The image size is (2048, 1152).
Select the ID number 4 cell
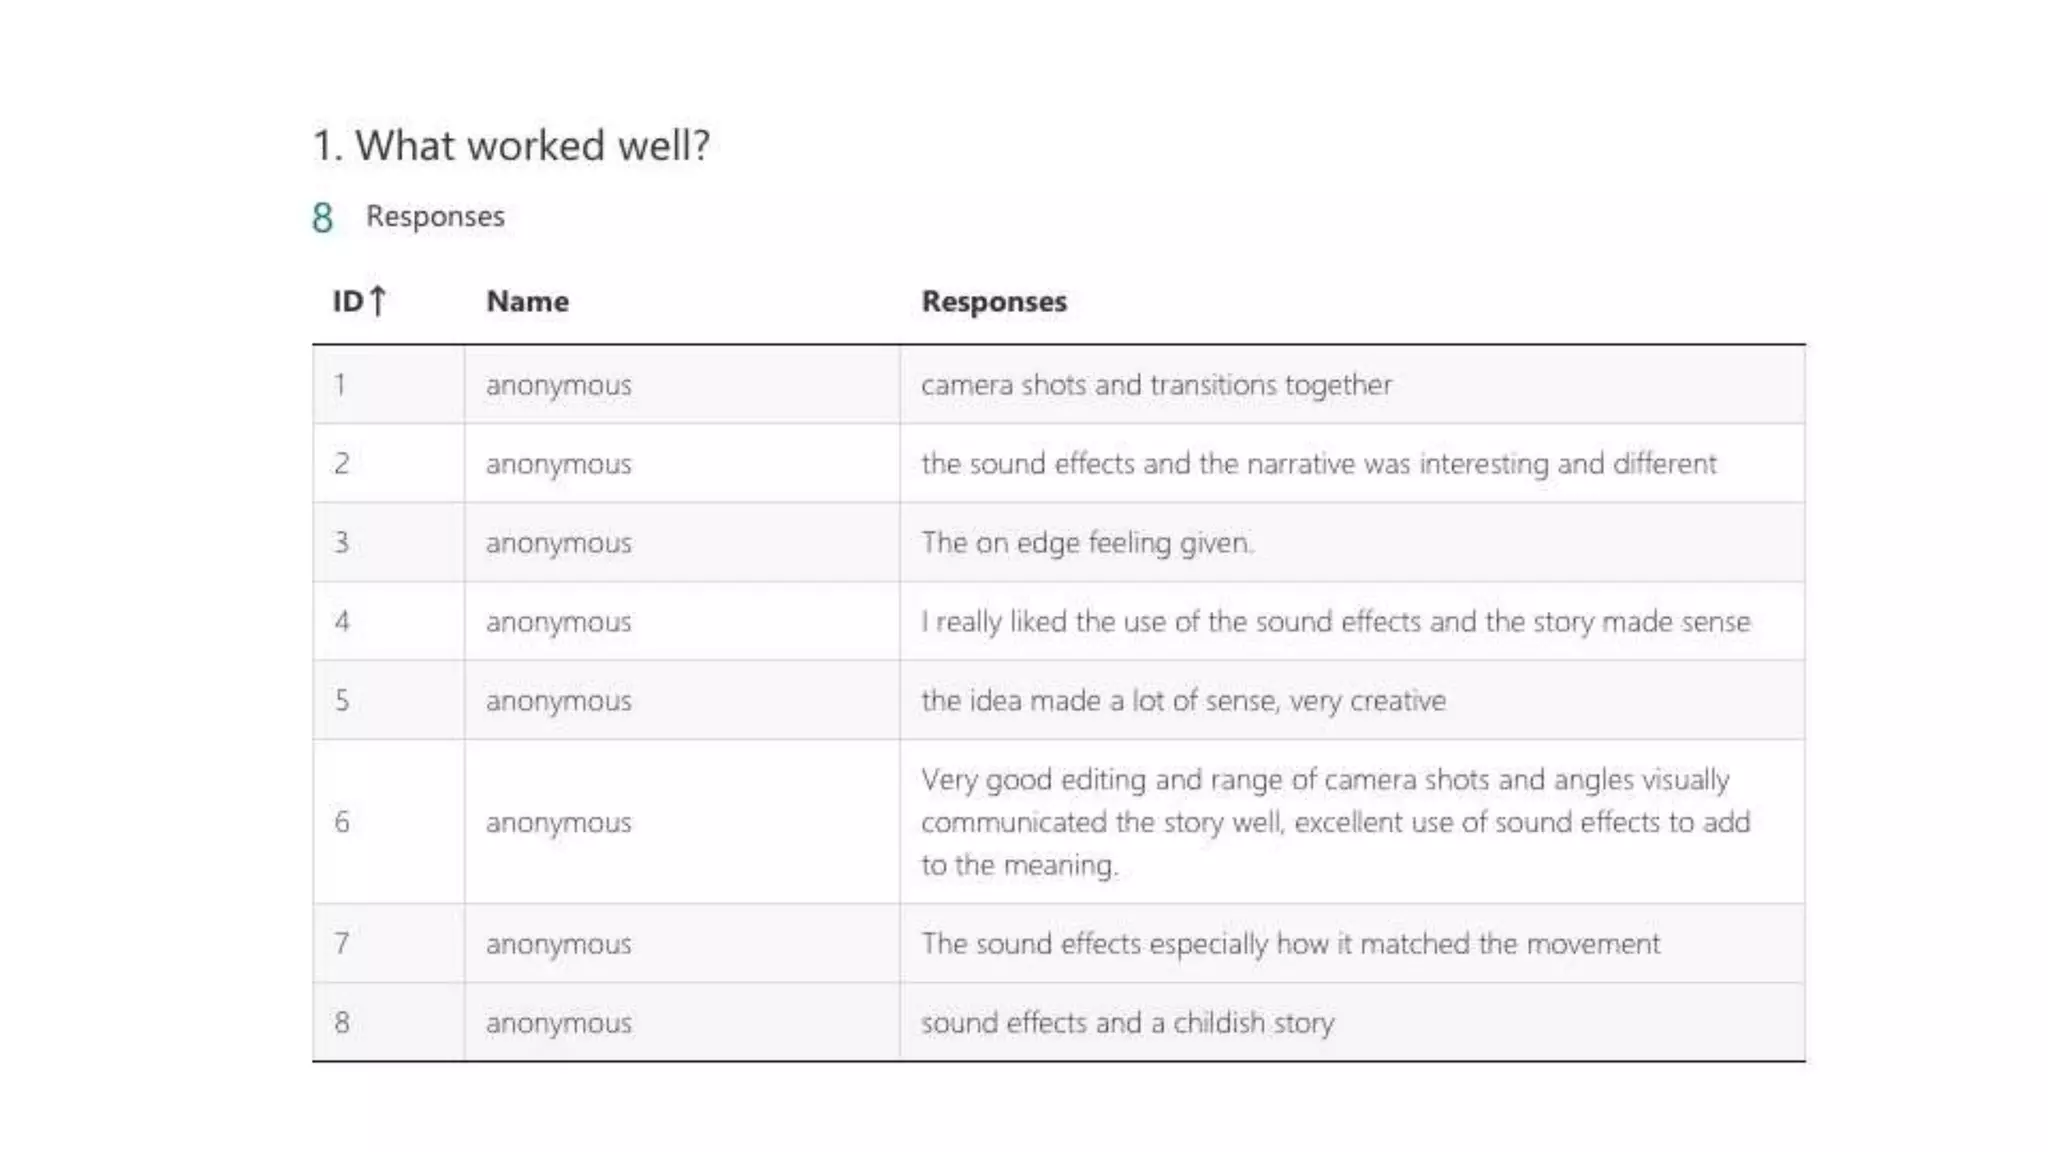tap(342, 622)
